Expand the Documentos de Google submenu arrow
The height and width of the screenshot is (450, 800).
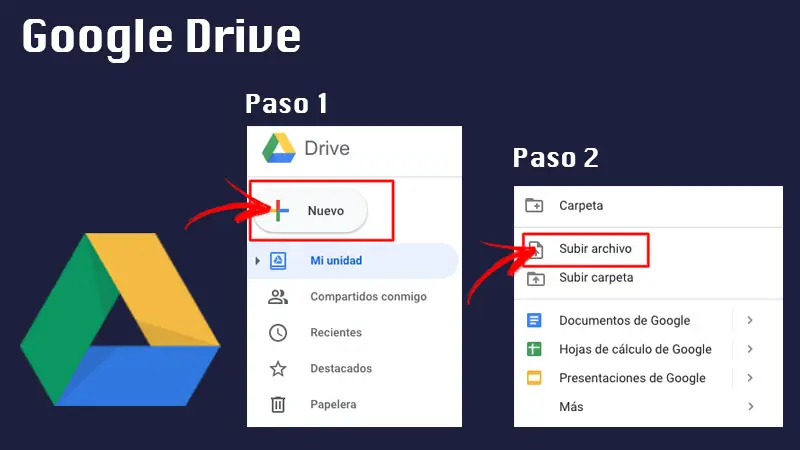point(750,320)
